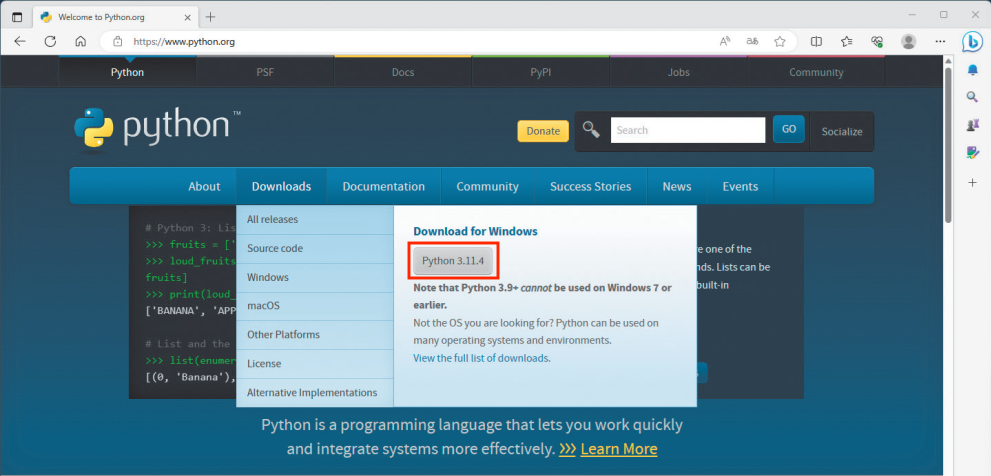Choose Other Platforms from Downloads menu
991x476 pixels.
pos(315,334)
